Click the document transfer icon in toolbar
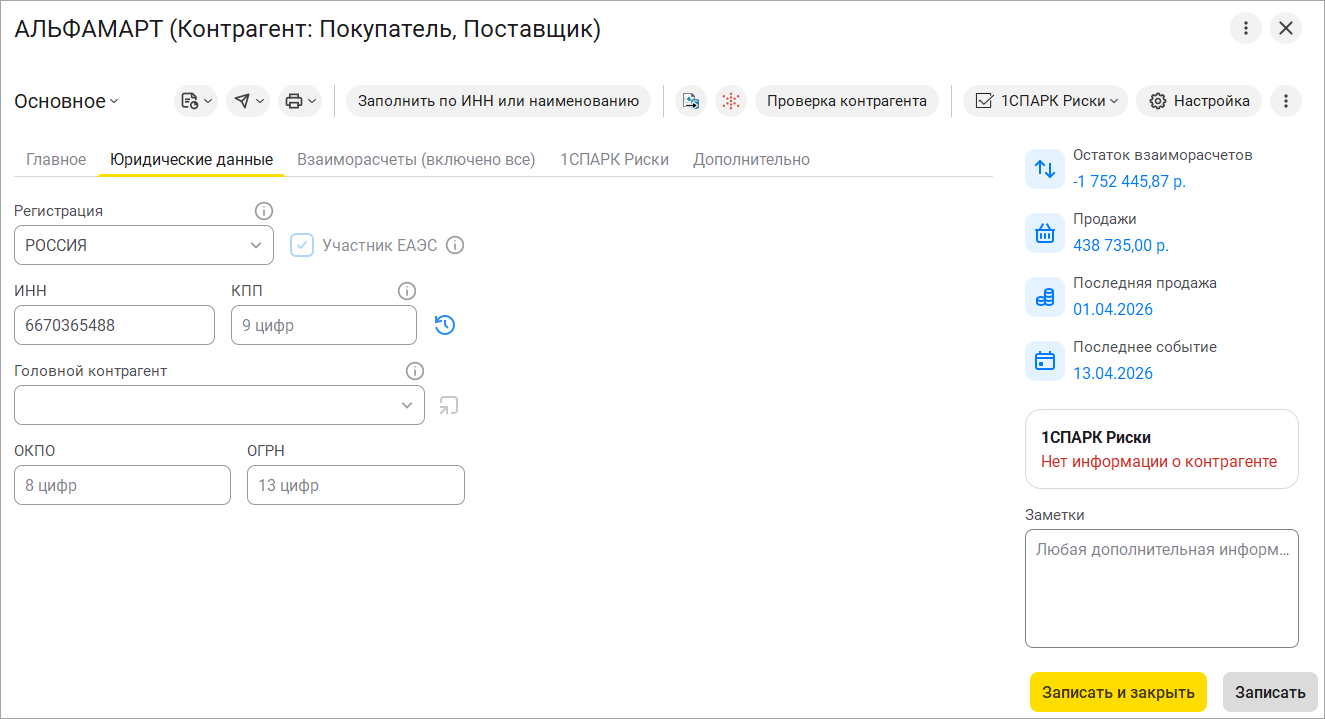1325x719 pixels. [690, 101]
